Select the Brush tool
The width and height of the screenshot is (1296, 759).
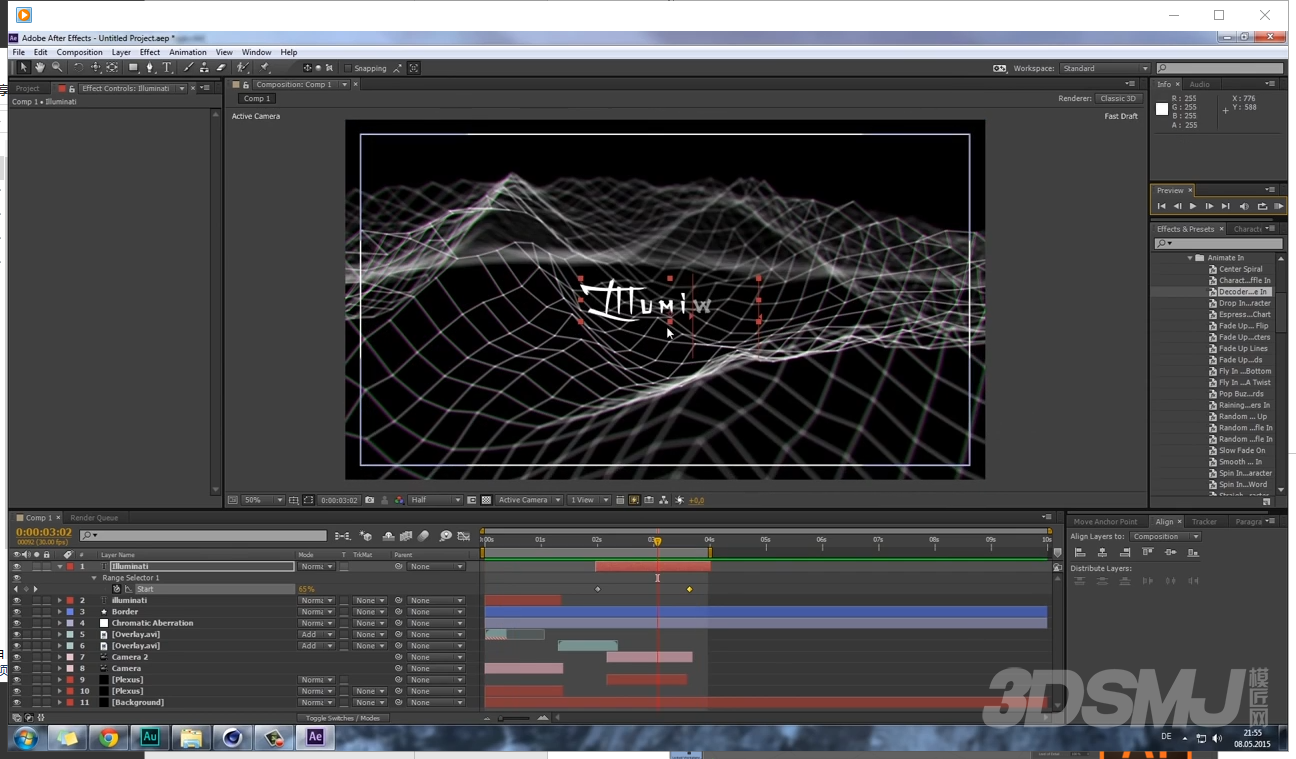[x=188, y=68]
